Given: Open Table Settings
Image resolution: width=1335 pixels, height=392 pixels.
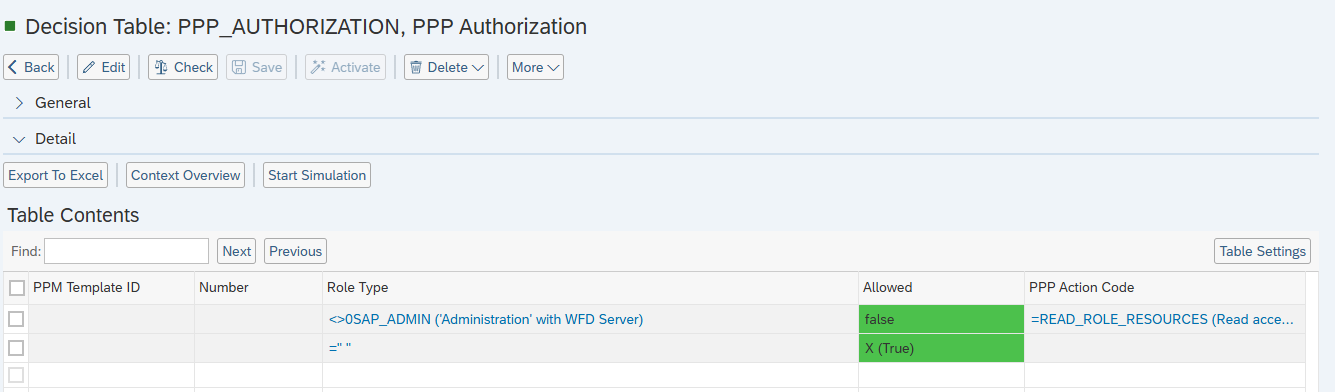Looking at the screenshot, I should pyautogui.click(x=1262, y=251).
